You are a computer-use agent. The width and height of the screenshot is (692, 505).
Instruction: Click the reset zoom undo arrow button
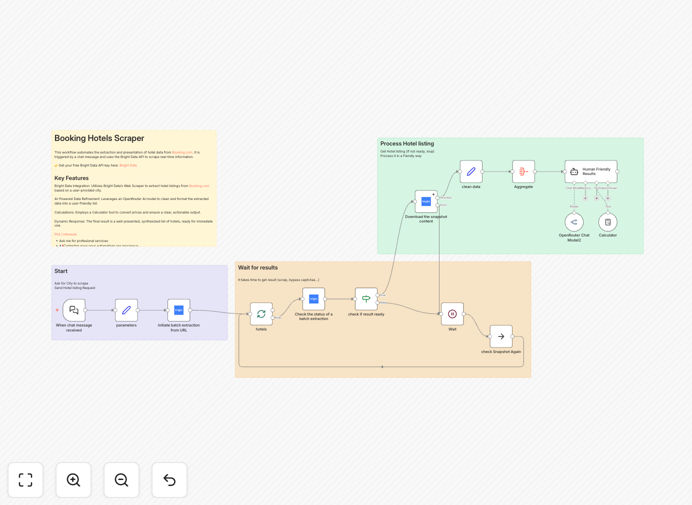coord(169,480)
